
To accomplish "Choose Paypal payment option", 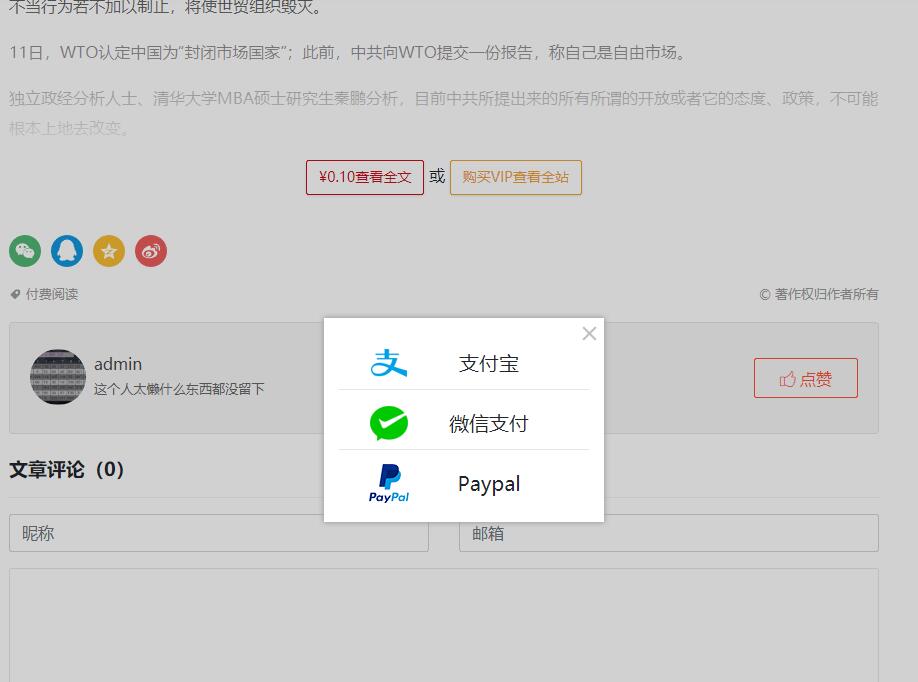I will (464, 484).
